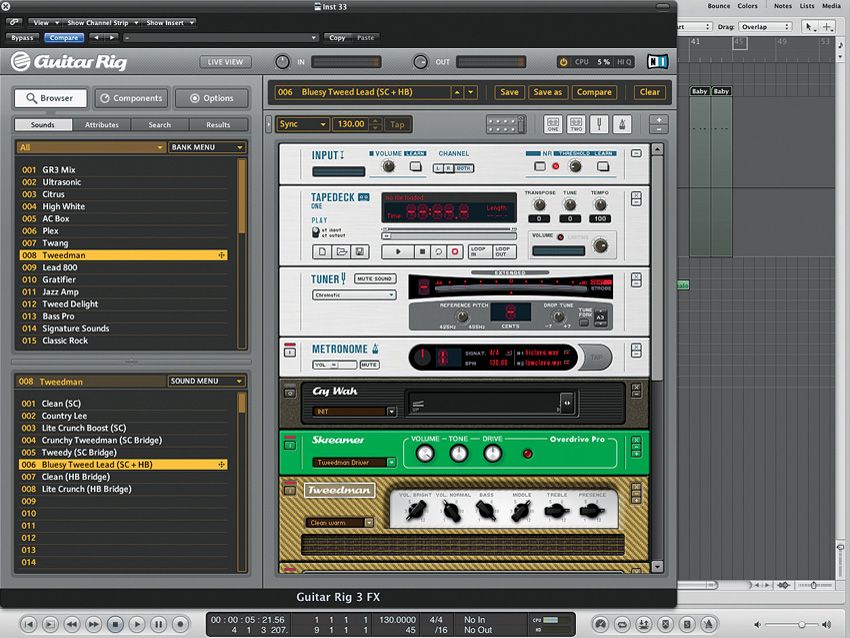This screenshot has height=638, width=850.
Task: Open the BANK MENU dropdown
Action: pos(207,147)
